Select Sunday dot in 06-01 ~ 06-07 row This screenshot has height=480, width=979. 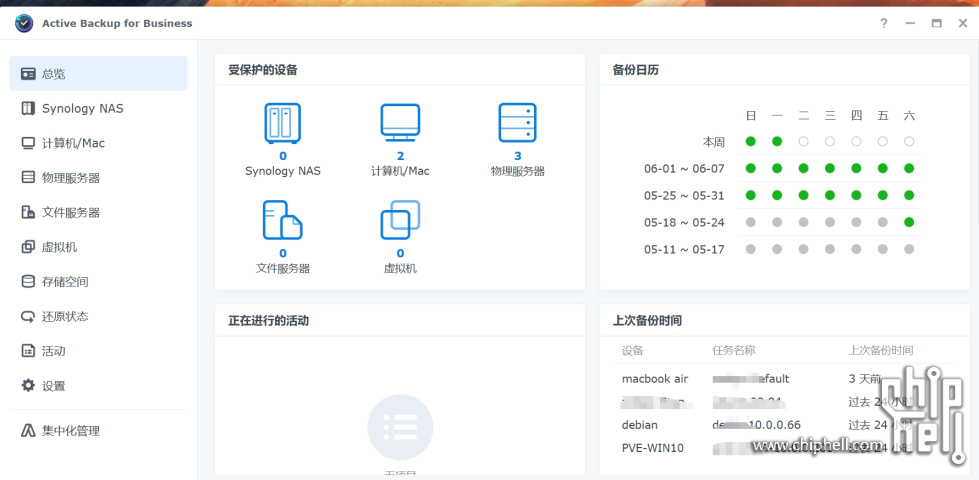[750, 168]
